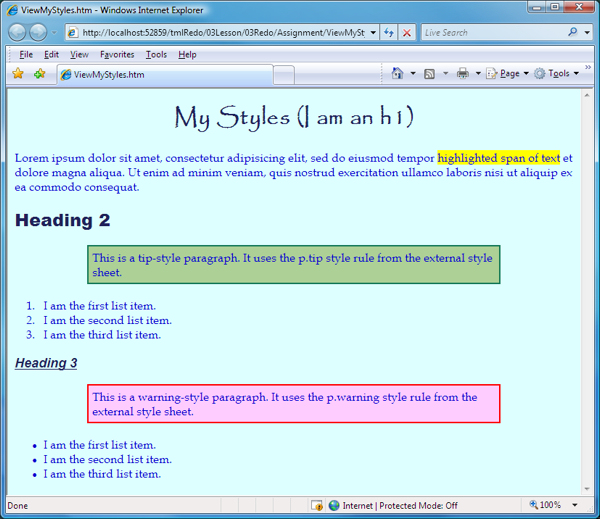Click the Forward navigation arrow button
Screen dimensions: 600x519
[x=38, y=33]
